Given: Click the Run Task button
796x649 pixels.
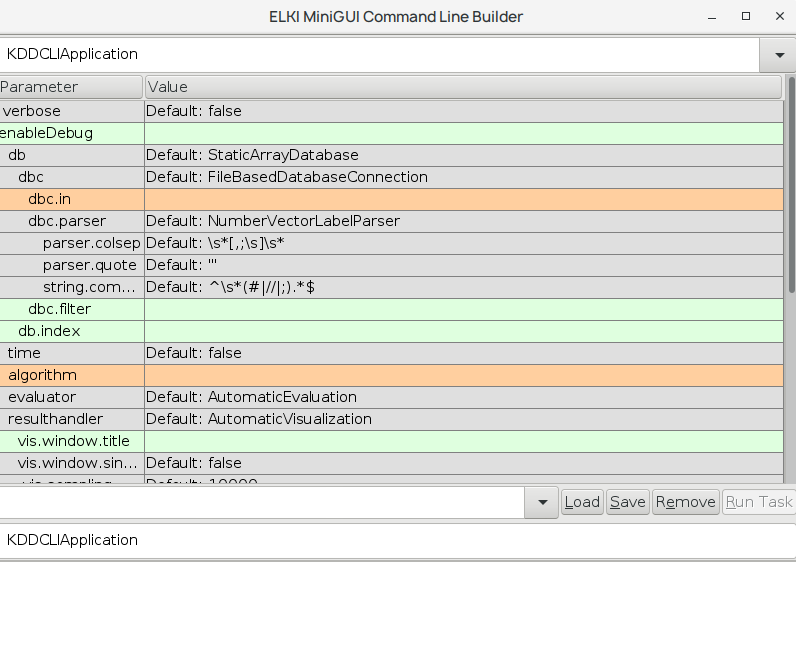Looking at the screenshot, I should click(x=758, y=502).
